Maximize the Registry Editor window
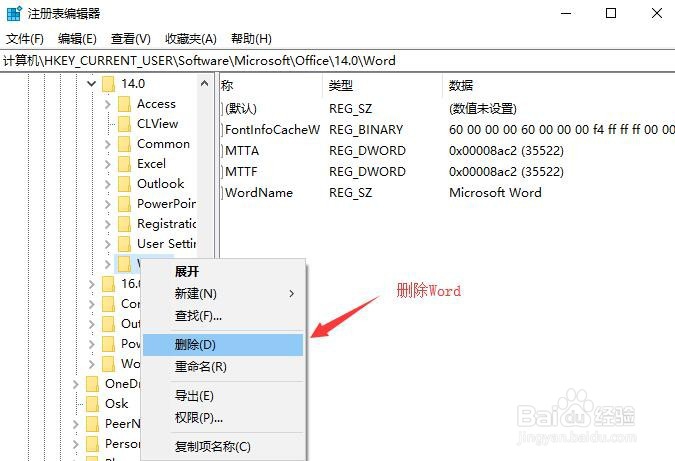This screenshot has width=675, height=461. click(x=610, y=13)
